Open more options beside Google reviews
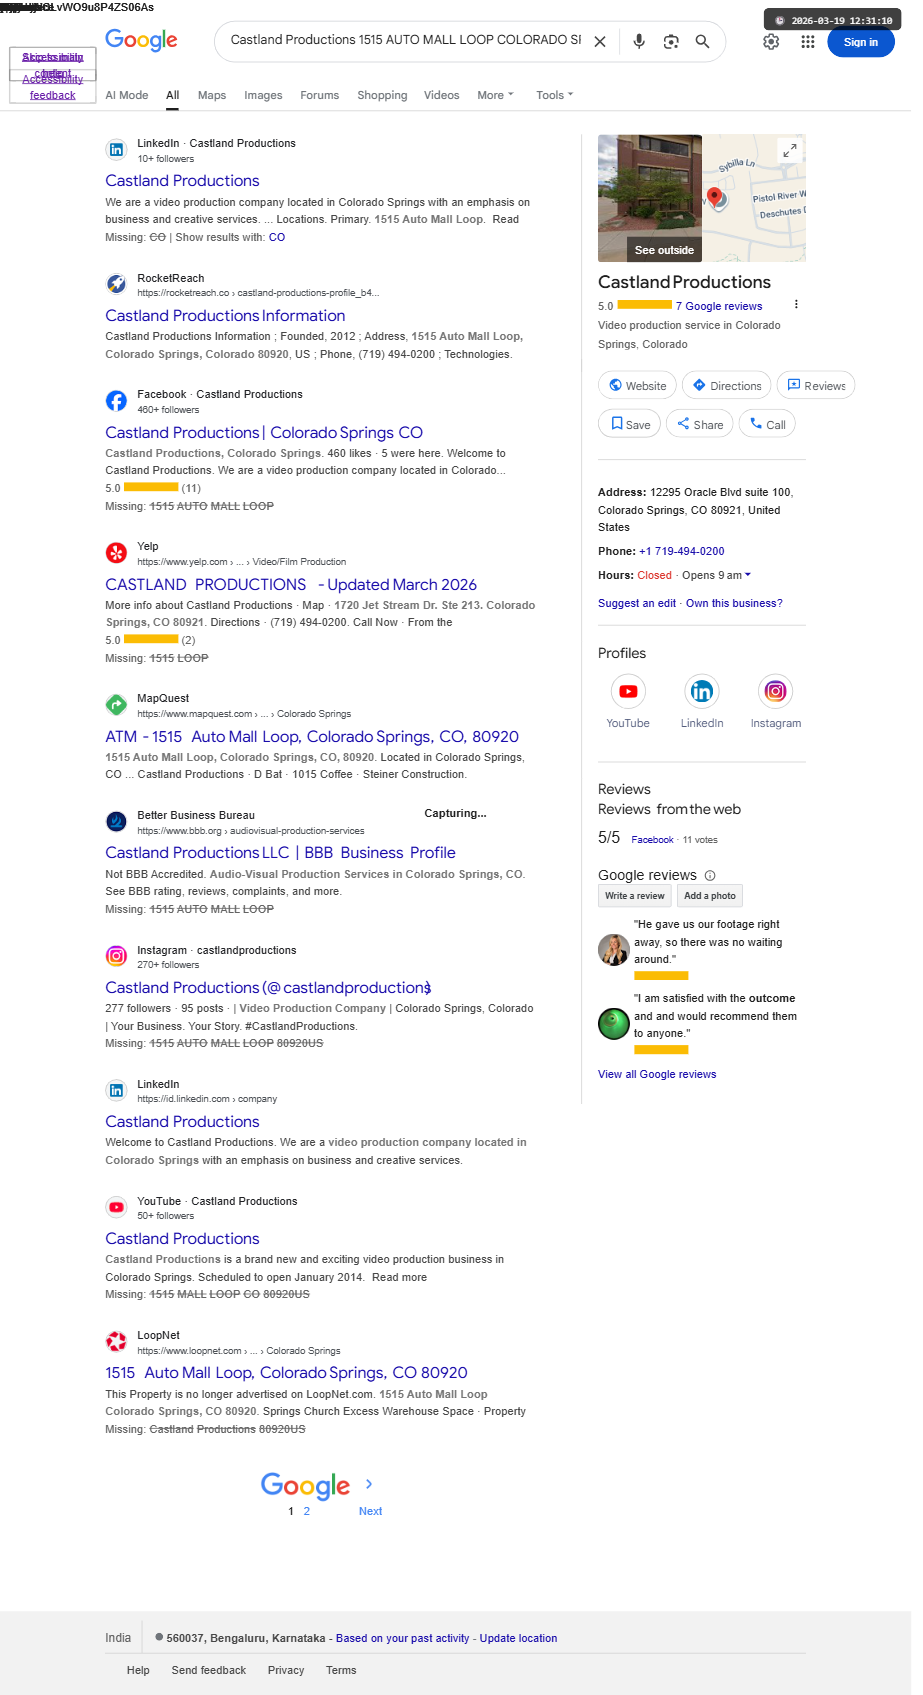The image size is (923, 1695). pos(796,305)
